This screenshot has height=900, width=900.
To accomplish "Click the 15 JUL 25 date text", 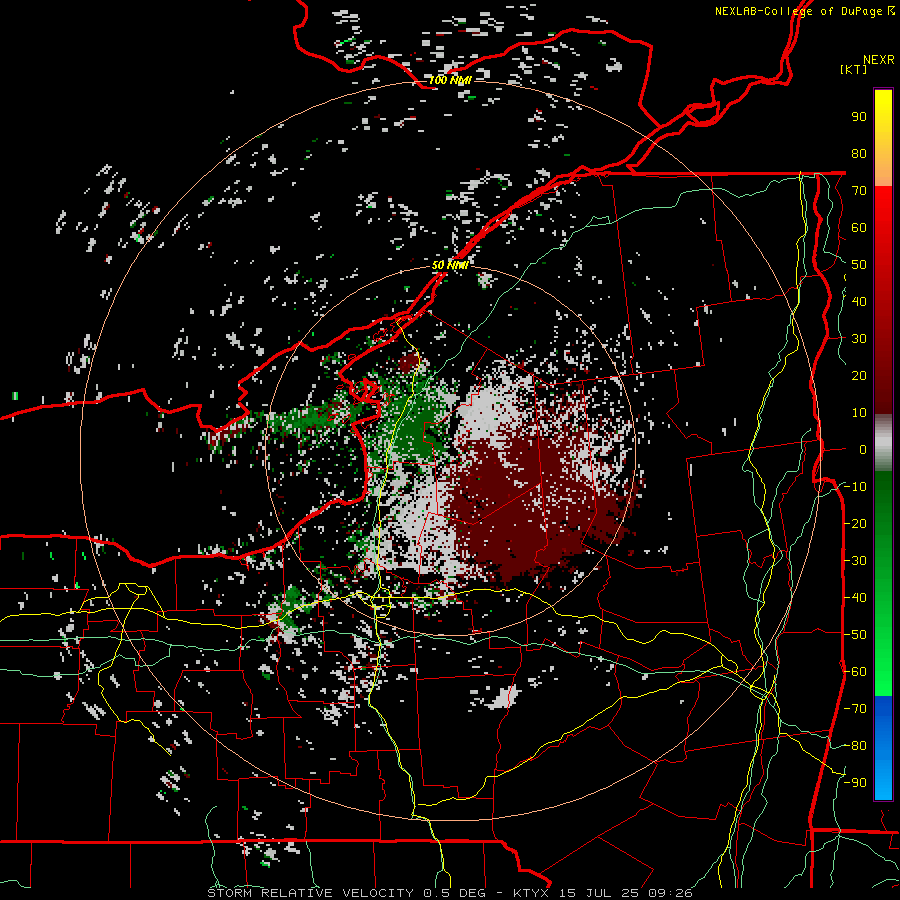I will tap(598, 893).
